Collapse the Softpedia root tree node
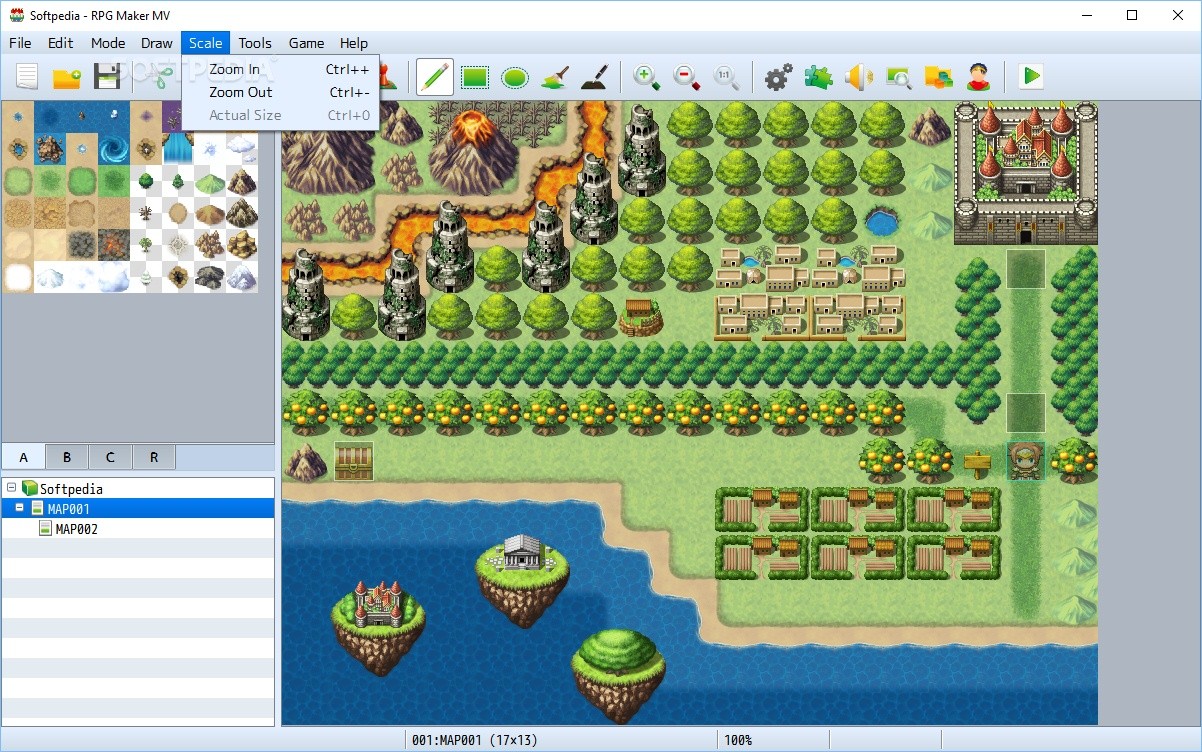1202x752 pixels. (x=11, y=489)
